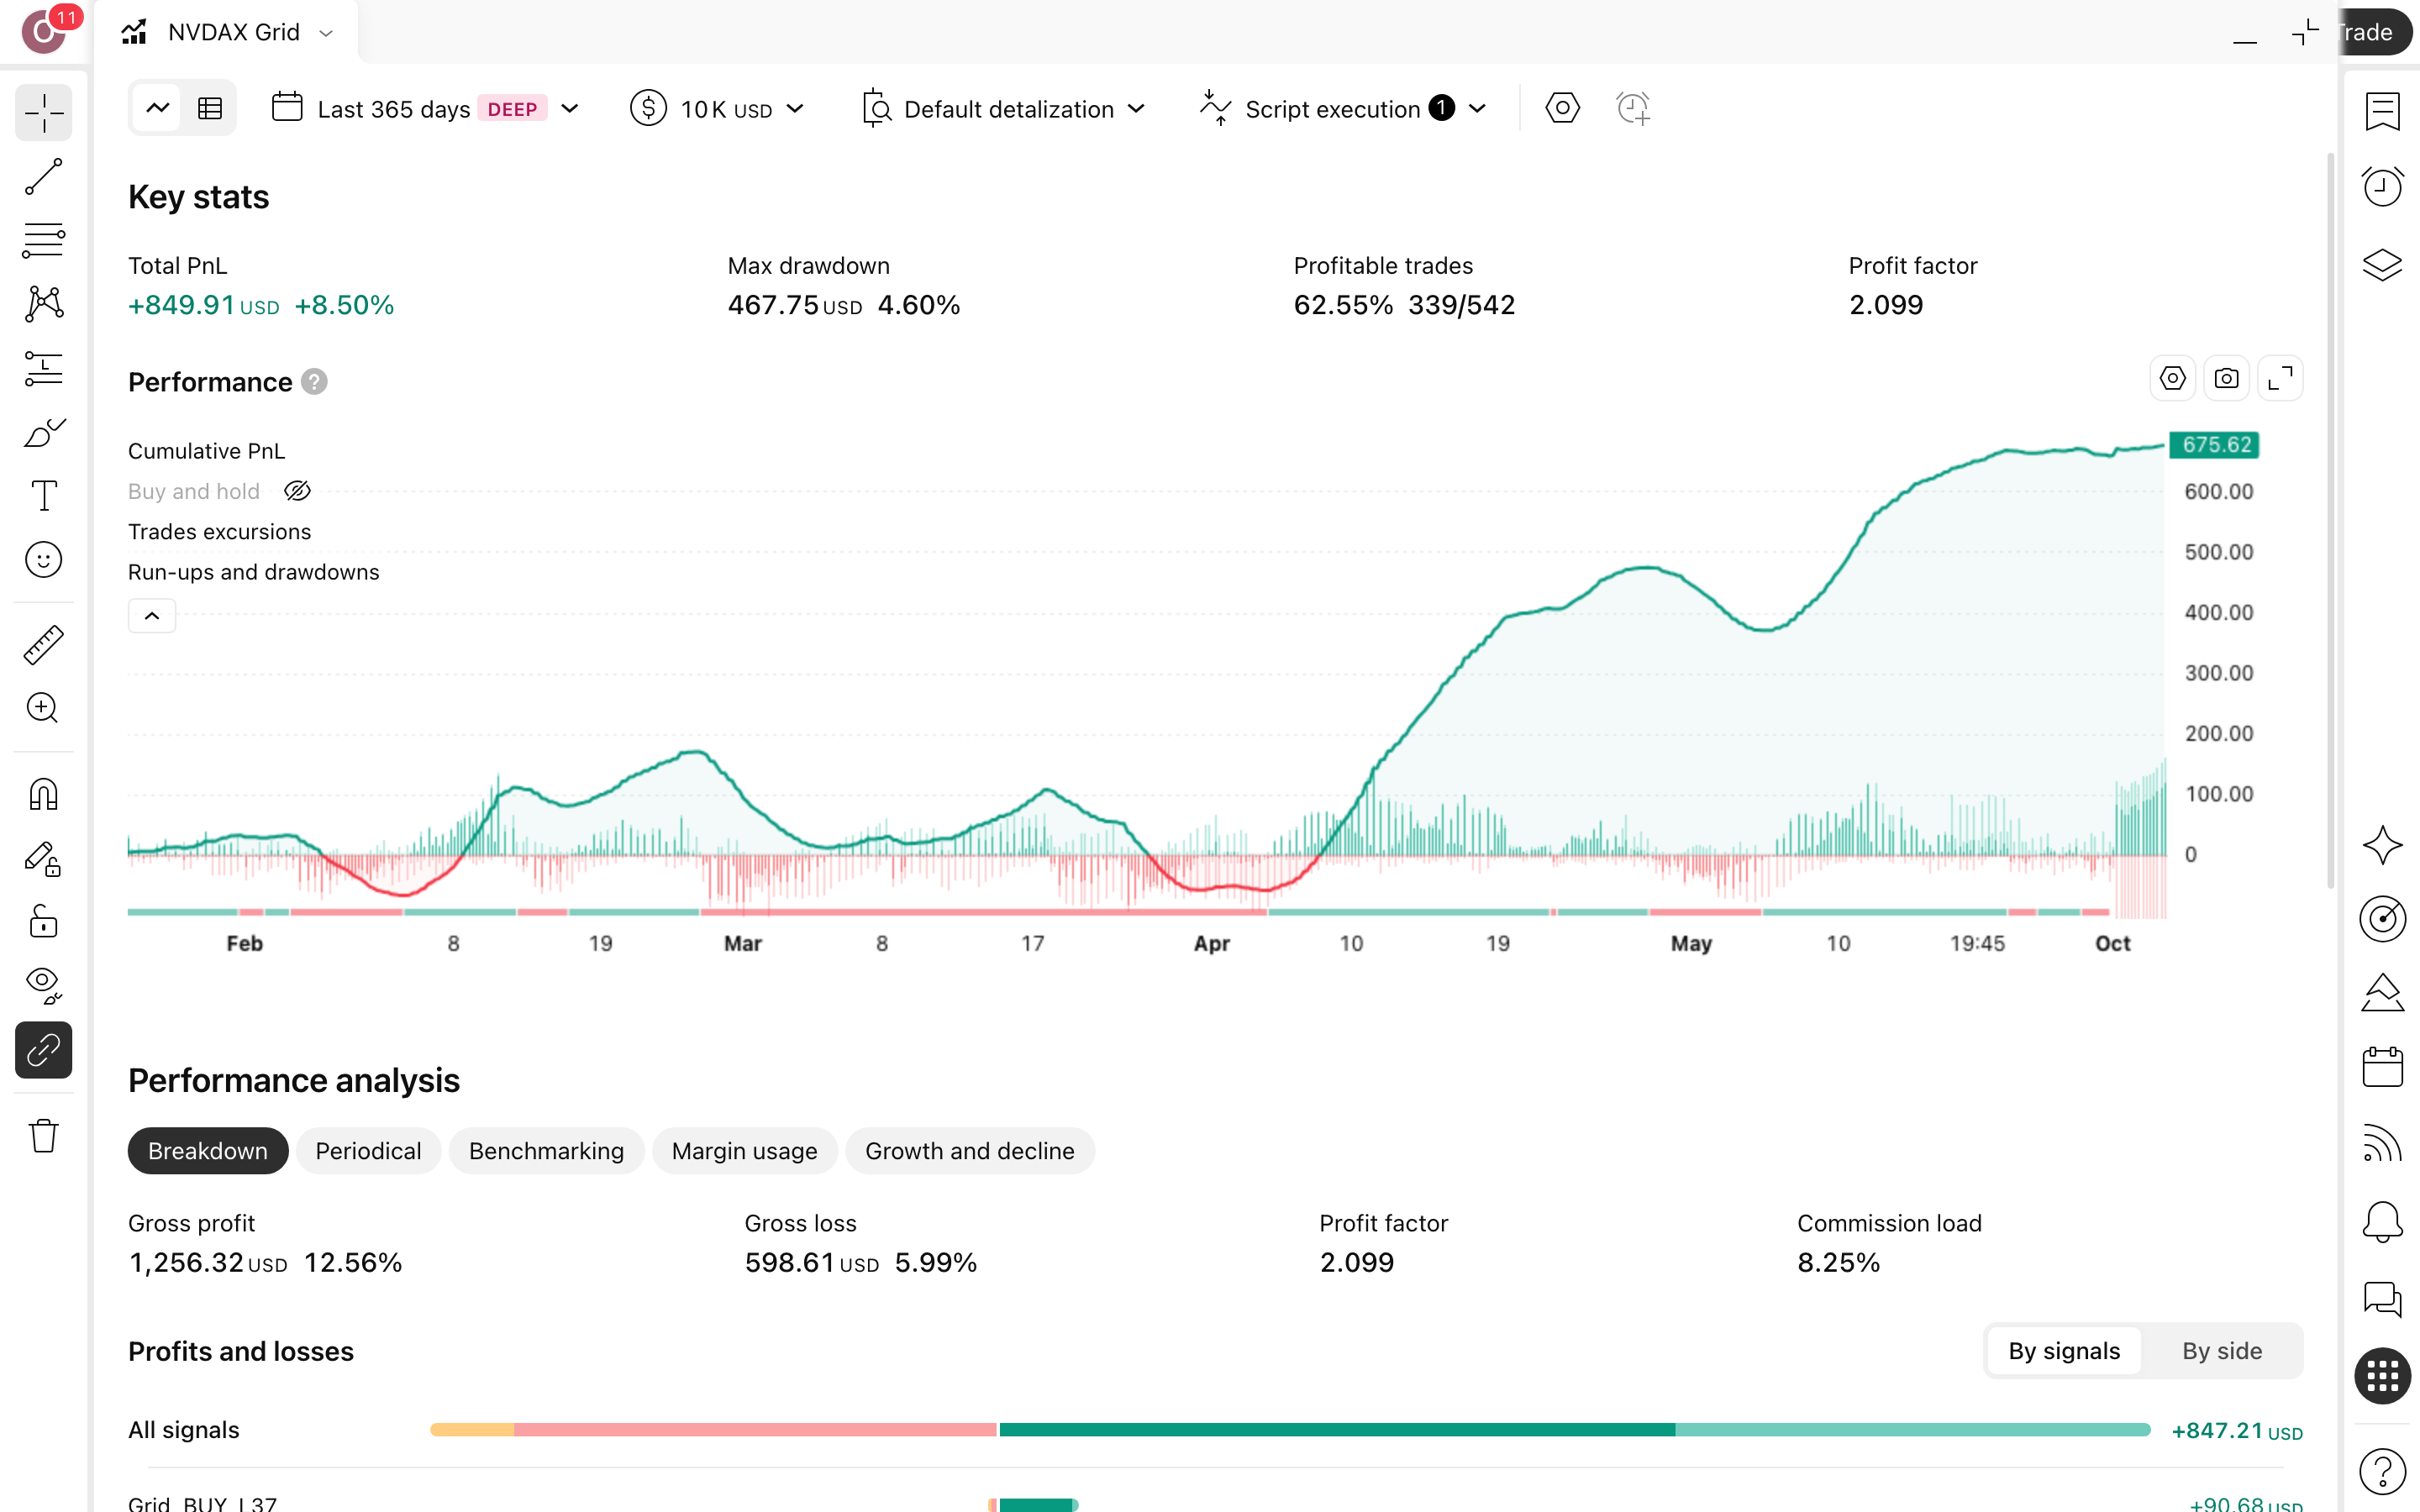Select the trend line drawing tool
The width and height of the screenshot is (2420, 1512).
(x=43, y=177)
